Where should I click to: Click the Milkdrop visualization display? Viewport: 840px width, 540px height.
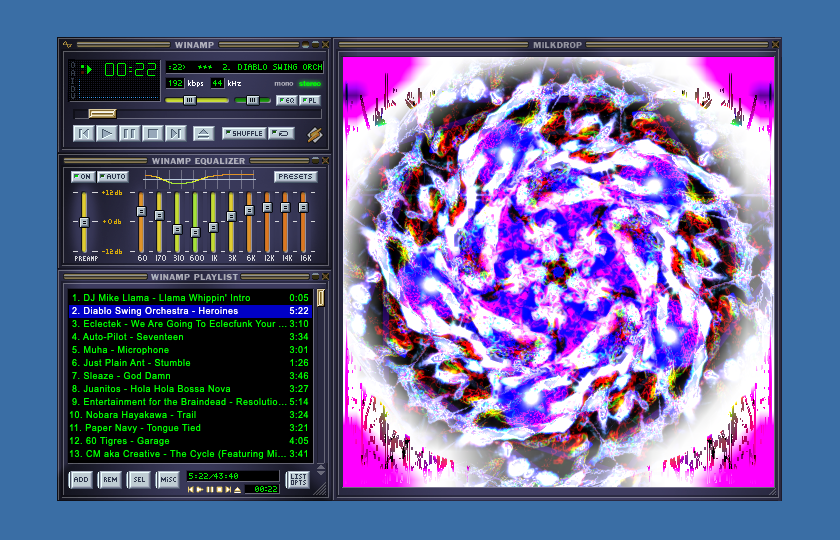(558, 272)
